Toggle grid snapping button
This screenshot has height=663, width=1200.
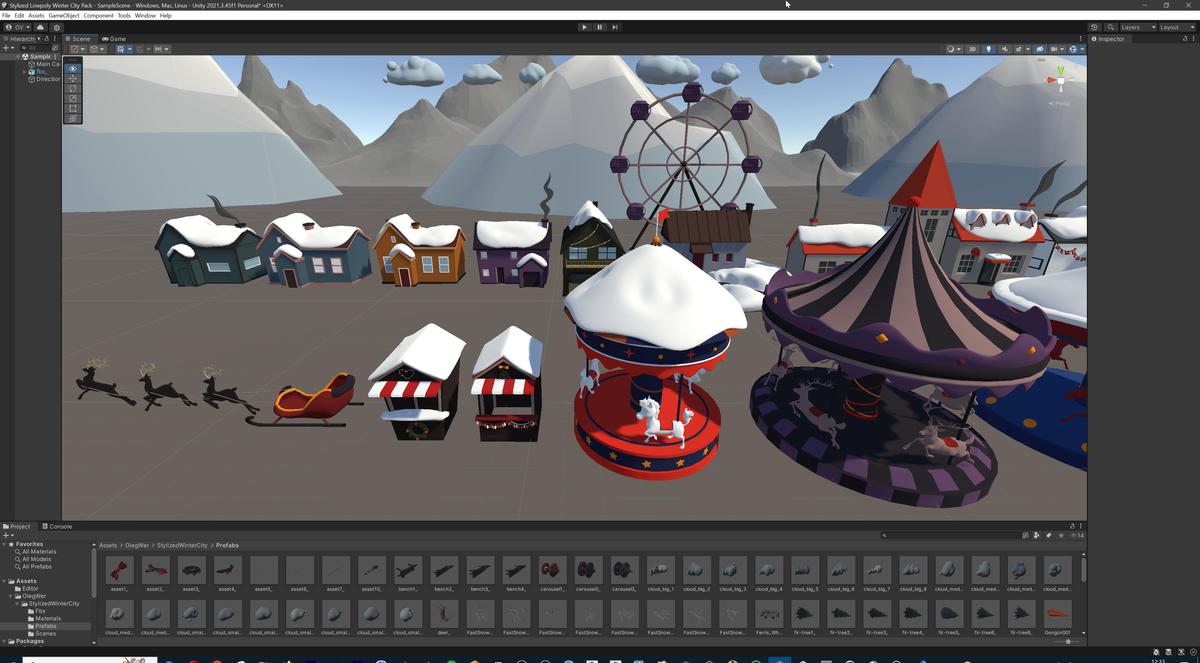(x=143, y=48)
